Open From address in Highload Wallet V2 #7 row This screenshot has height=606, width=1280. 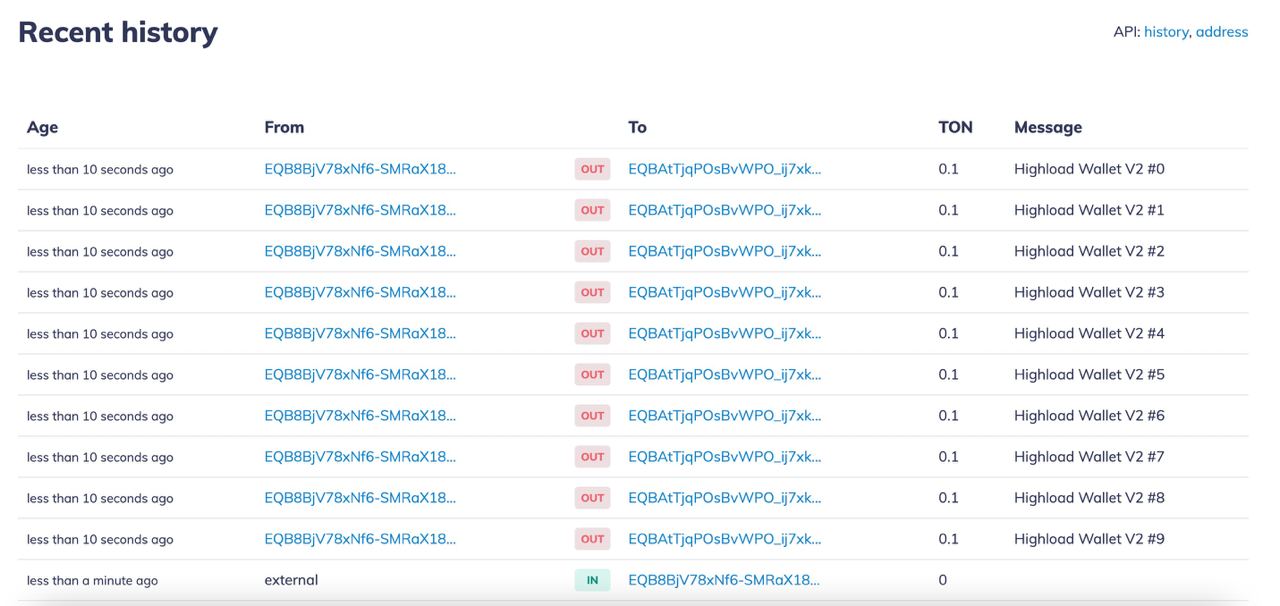pos(360,456)
